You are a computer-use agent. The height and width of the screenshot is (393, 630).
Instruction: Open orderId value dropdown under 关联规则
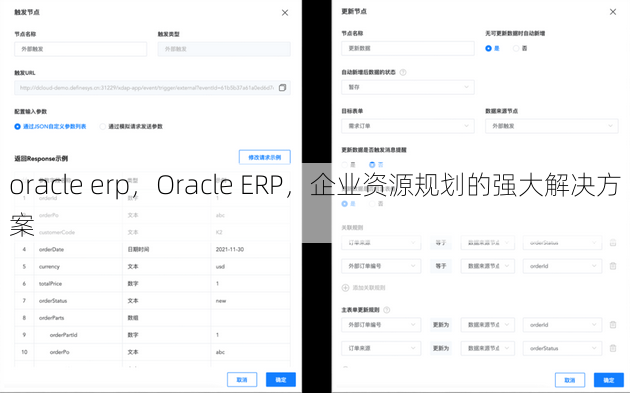coord(562,266)
